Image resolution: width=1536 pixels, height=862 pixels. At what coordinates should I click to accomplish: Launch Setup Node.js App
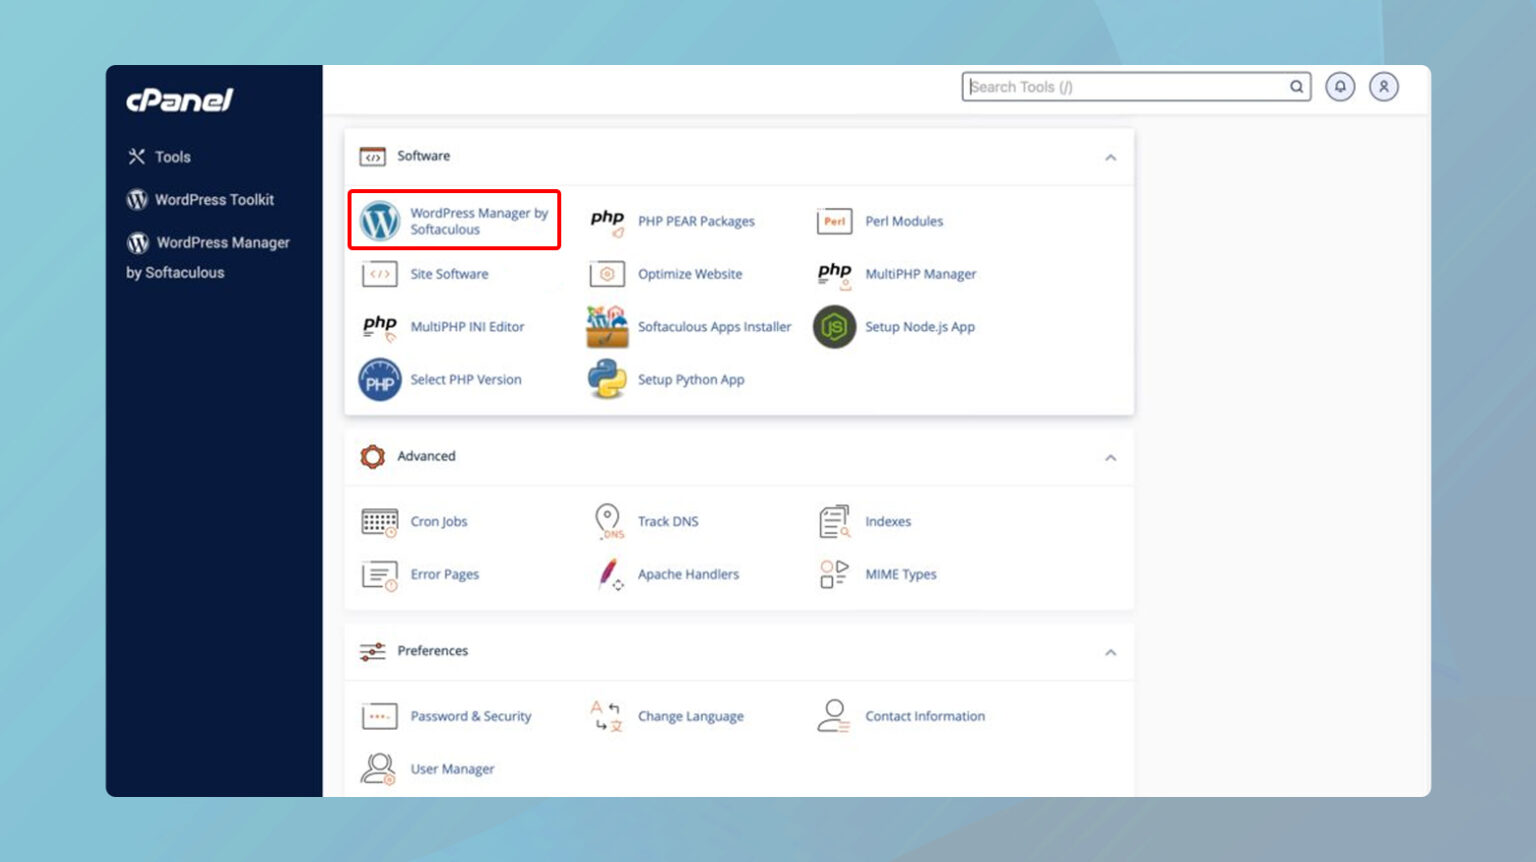click(834, 327)
